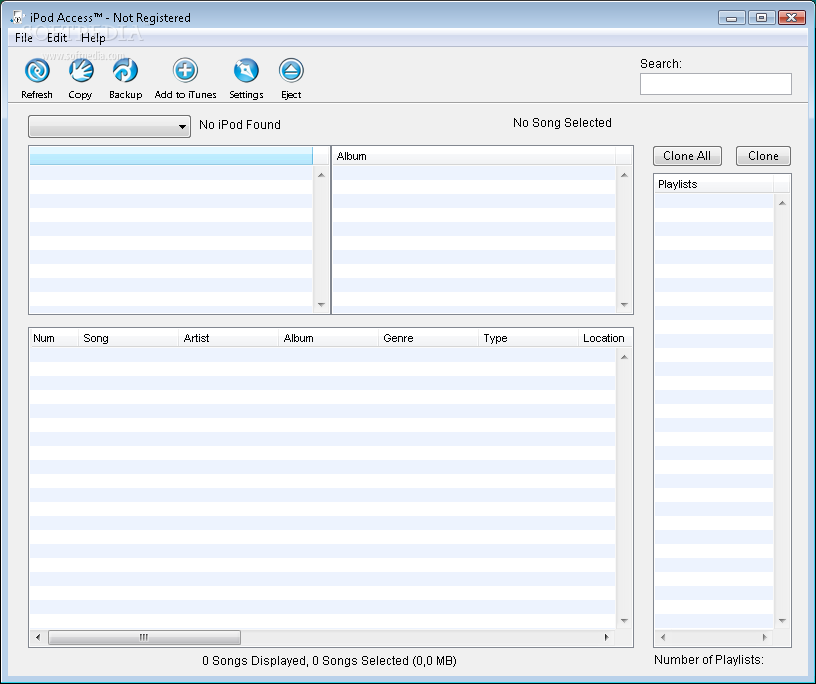Click the Add to iTunes icon
Screen dimensions: 816x684
click(x=185, y=72)
